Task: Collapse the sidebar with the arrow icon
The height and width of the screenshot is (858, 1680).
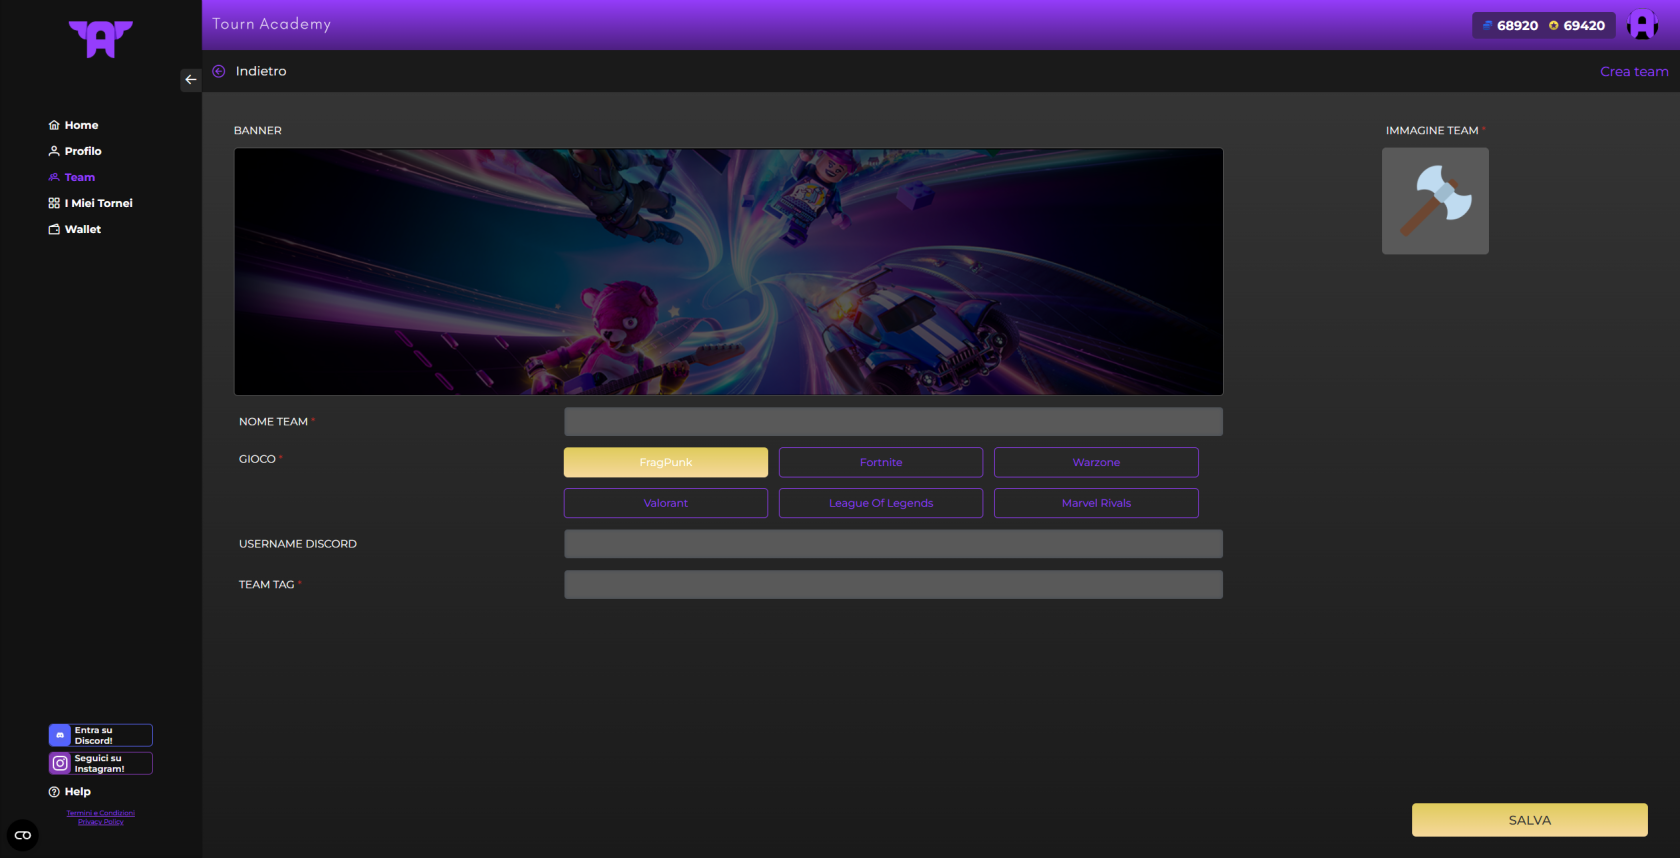Action: [x=190, y=80]
